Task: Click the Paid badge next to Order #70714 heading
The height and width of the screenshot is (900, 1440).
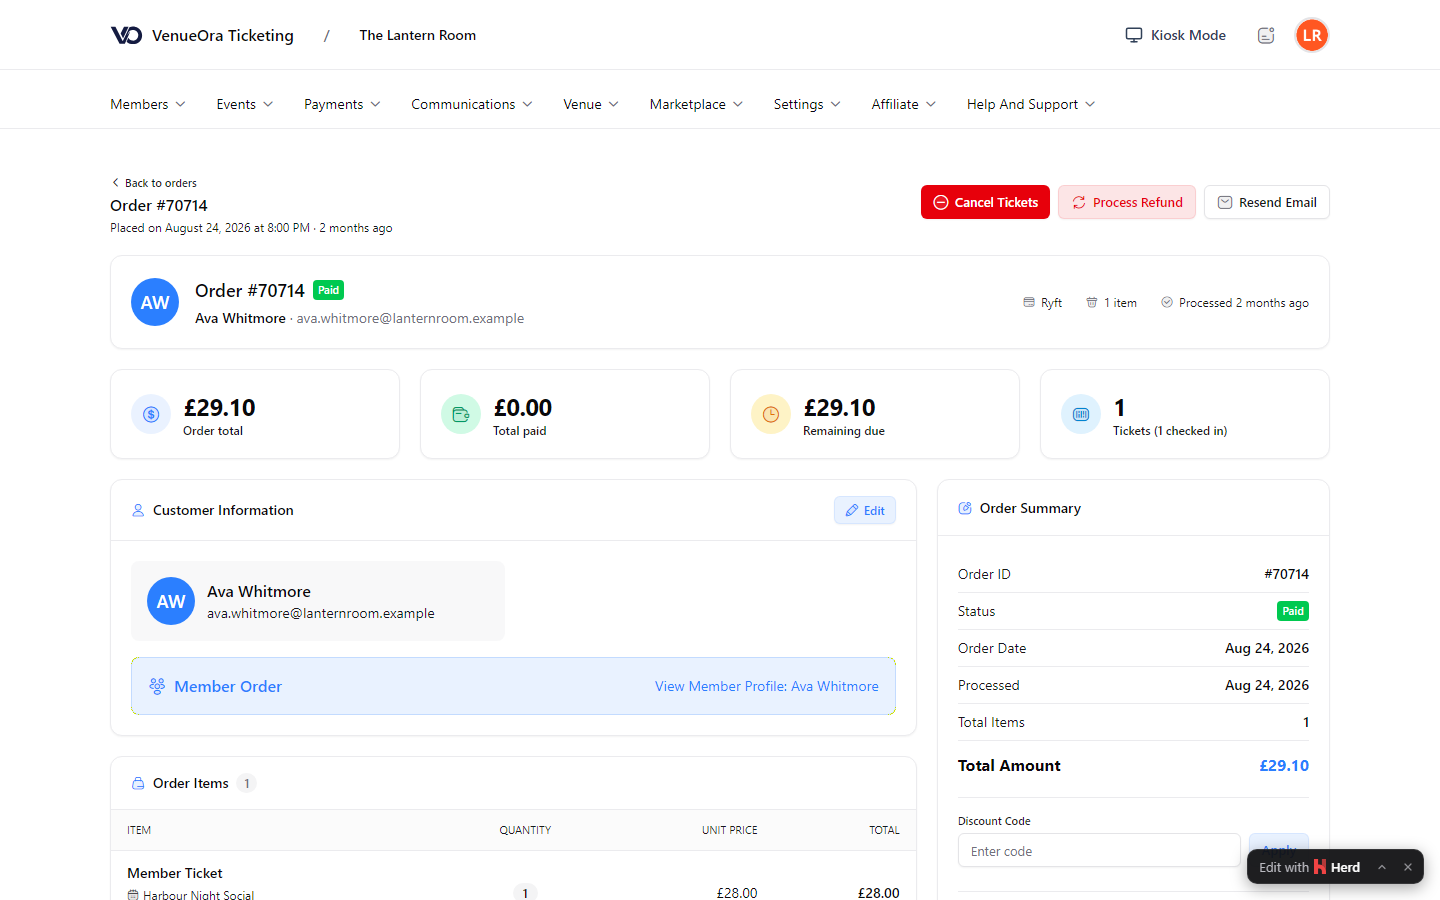Action: click(x=329, y=290)
